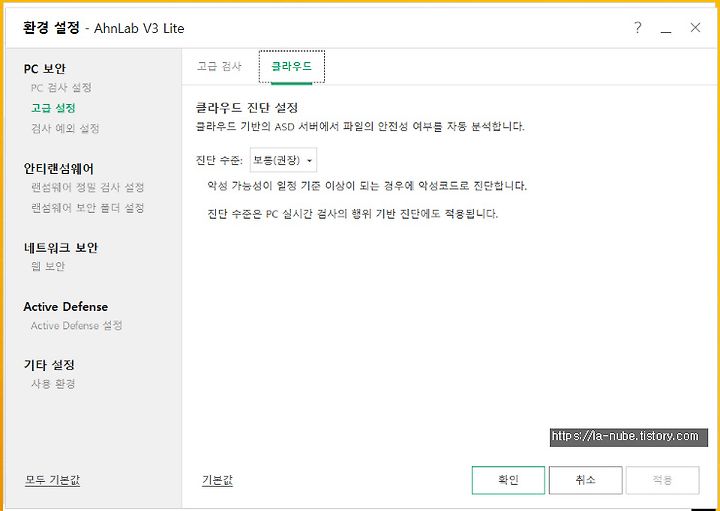Click the 네트워크 보안 section heading
Viewport: 720px width, 511px height.
[x=60, y=248]
